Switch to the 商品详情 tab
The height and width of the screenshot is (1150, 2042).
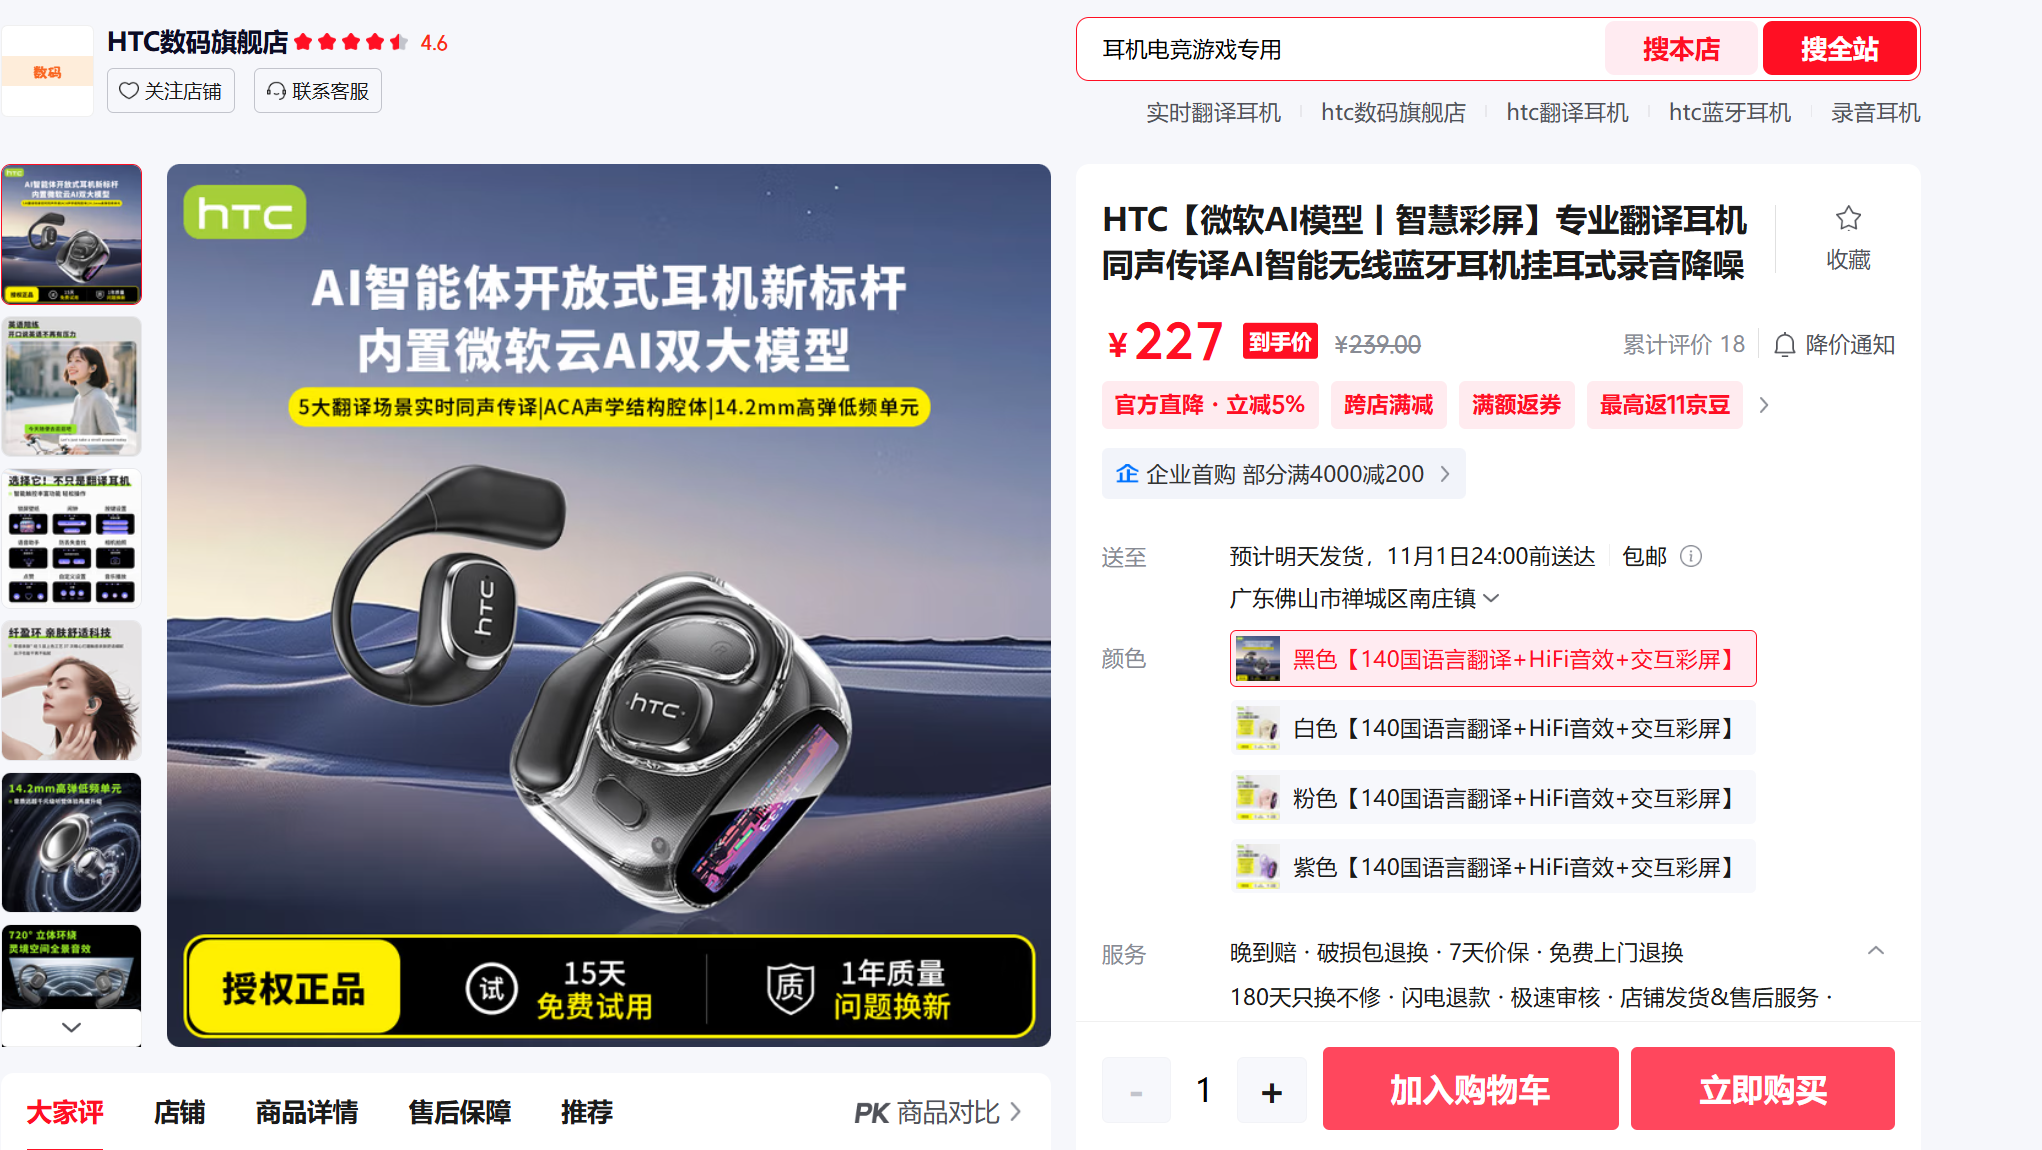[x=307, y=1112]
